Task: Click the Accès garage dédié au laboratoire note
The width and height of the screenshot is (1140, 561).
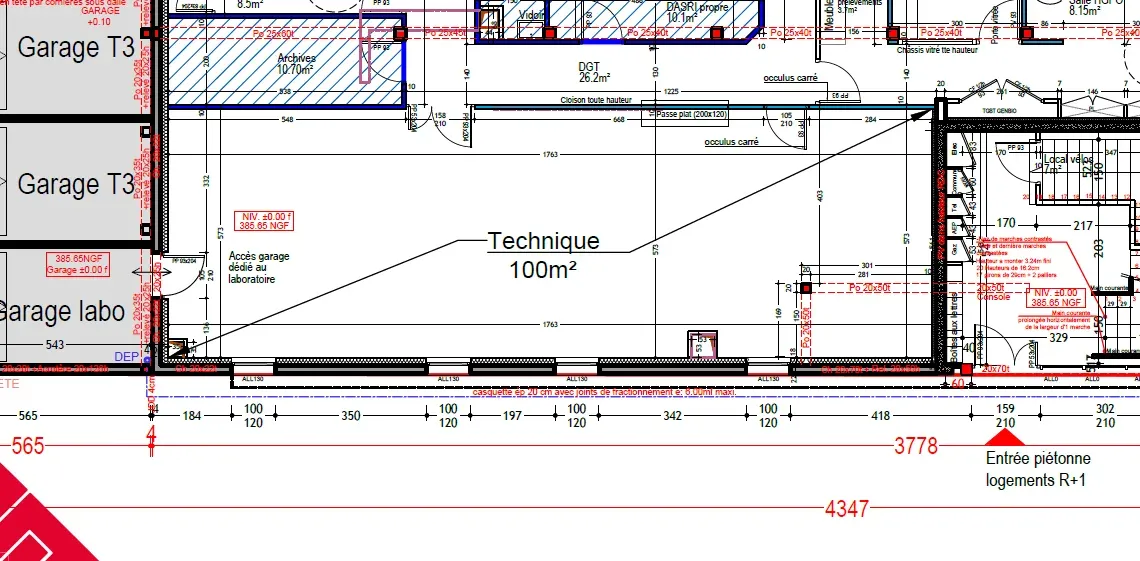Action: pyautogui.click(x=259, y=267)
